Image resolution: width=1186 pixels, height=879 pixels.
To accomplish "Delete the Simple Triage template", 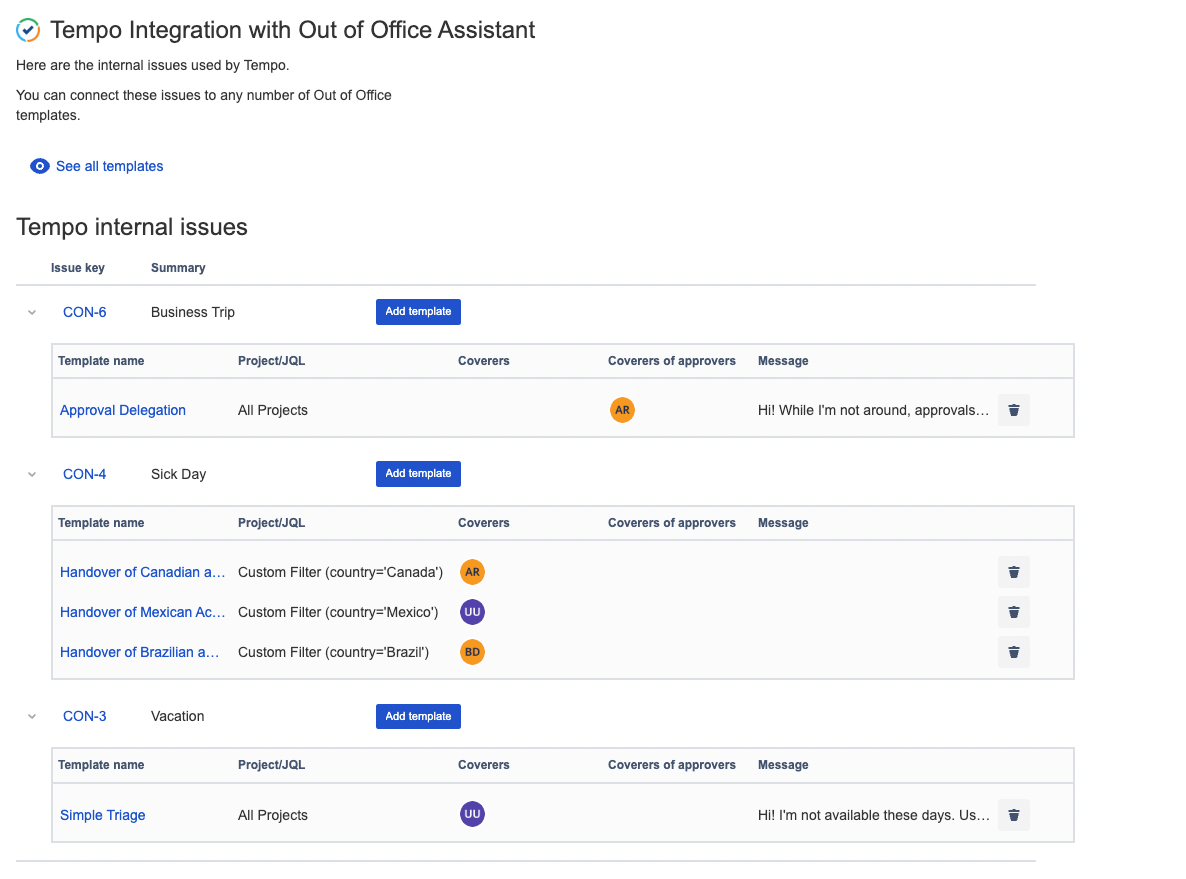I will [1014, 815].
